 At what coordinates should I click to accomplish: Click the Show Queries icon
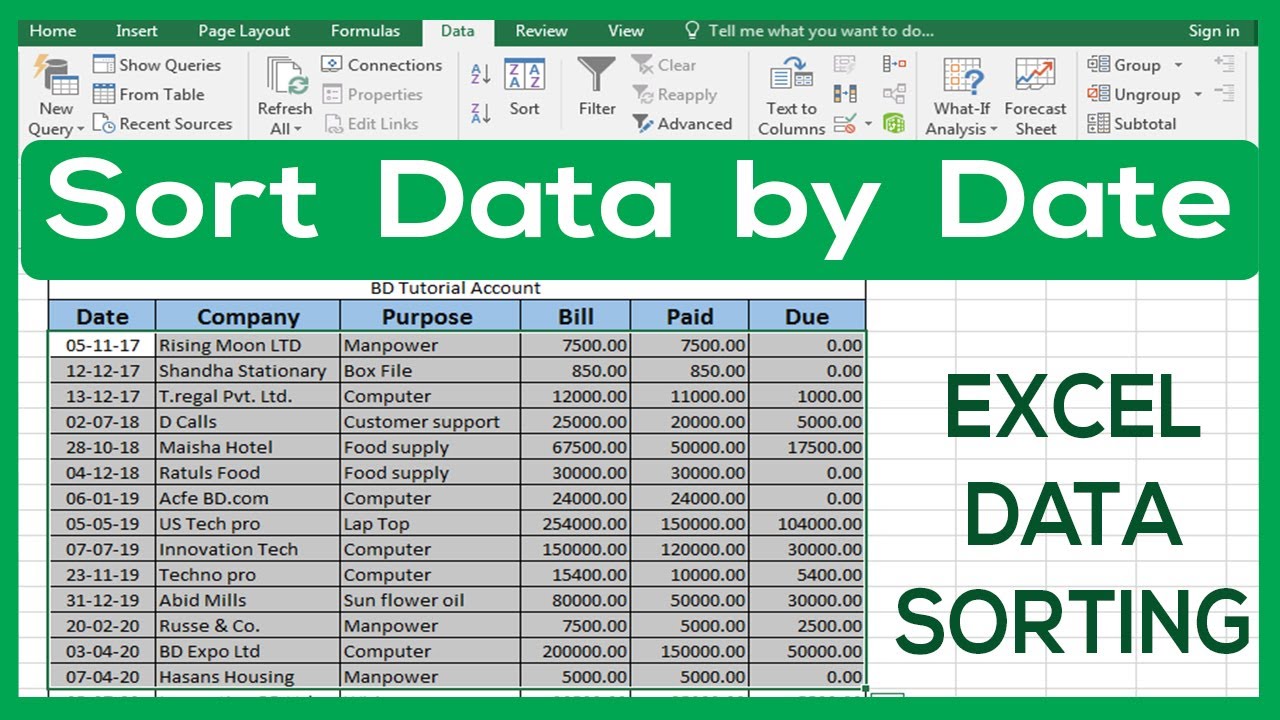pos(104,65)
